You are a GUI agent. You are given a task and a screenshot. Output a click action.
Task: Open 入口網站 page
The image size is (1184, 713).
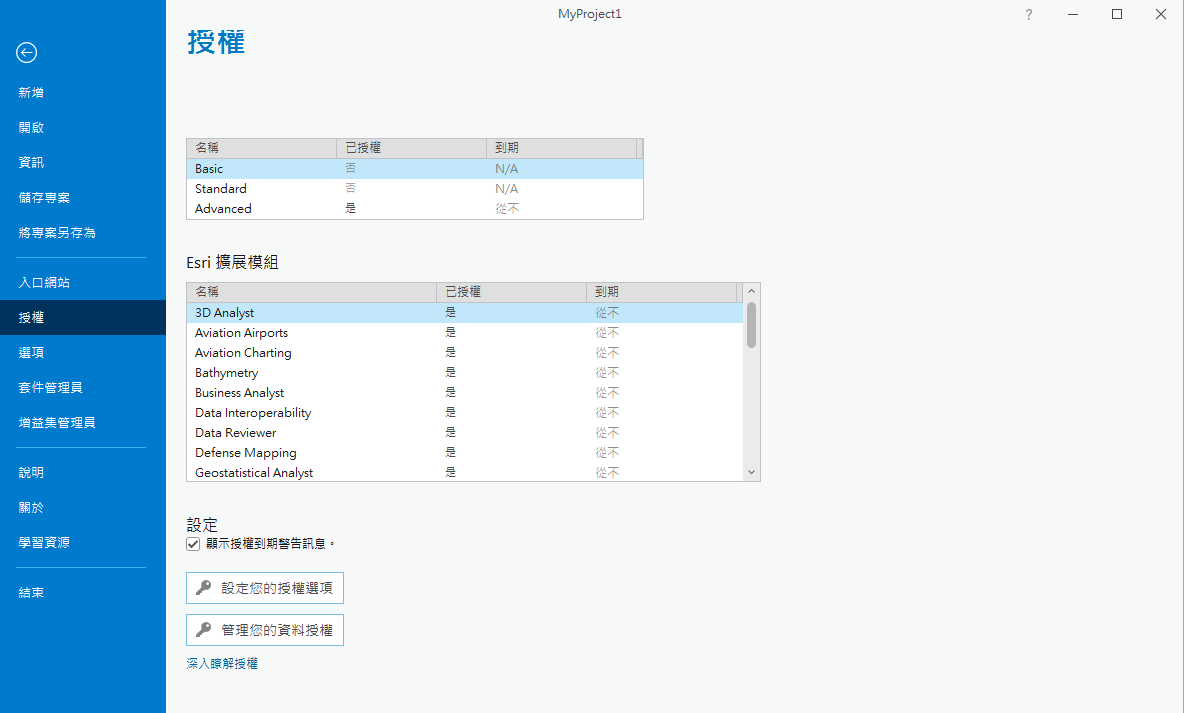(x=44, y=282)
